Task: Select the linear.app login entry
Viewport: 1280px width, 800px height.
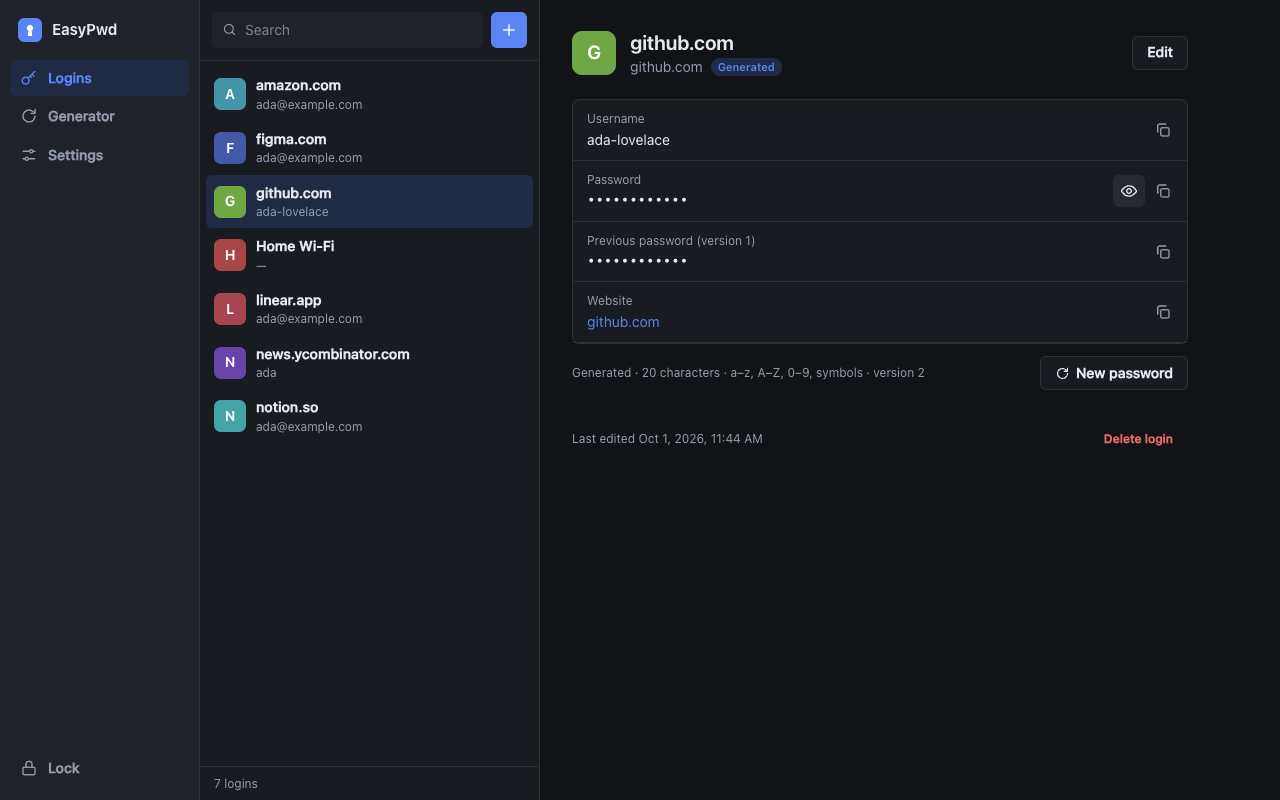Action: pyautogui.click(x=369, y=309)
